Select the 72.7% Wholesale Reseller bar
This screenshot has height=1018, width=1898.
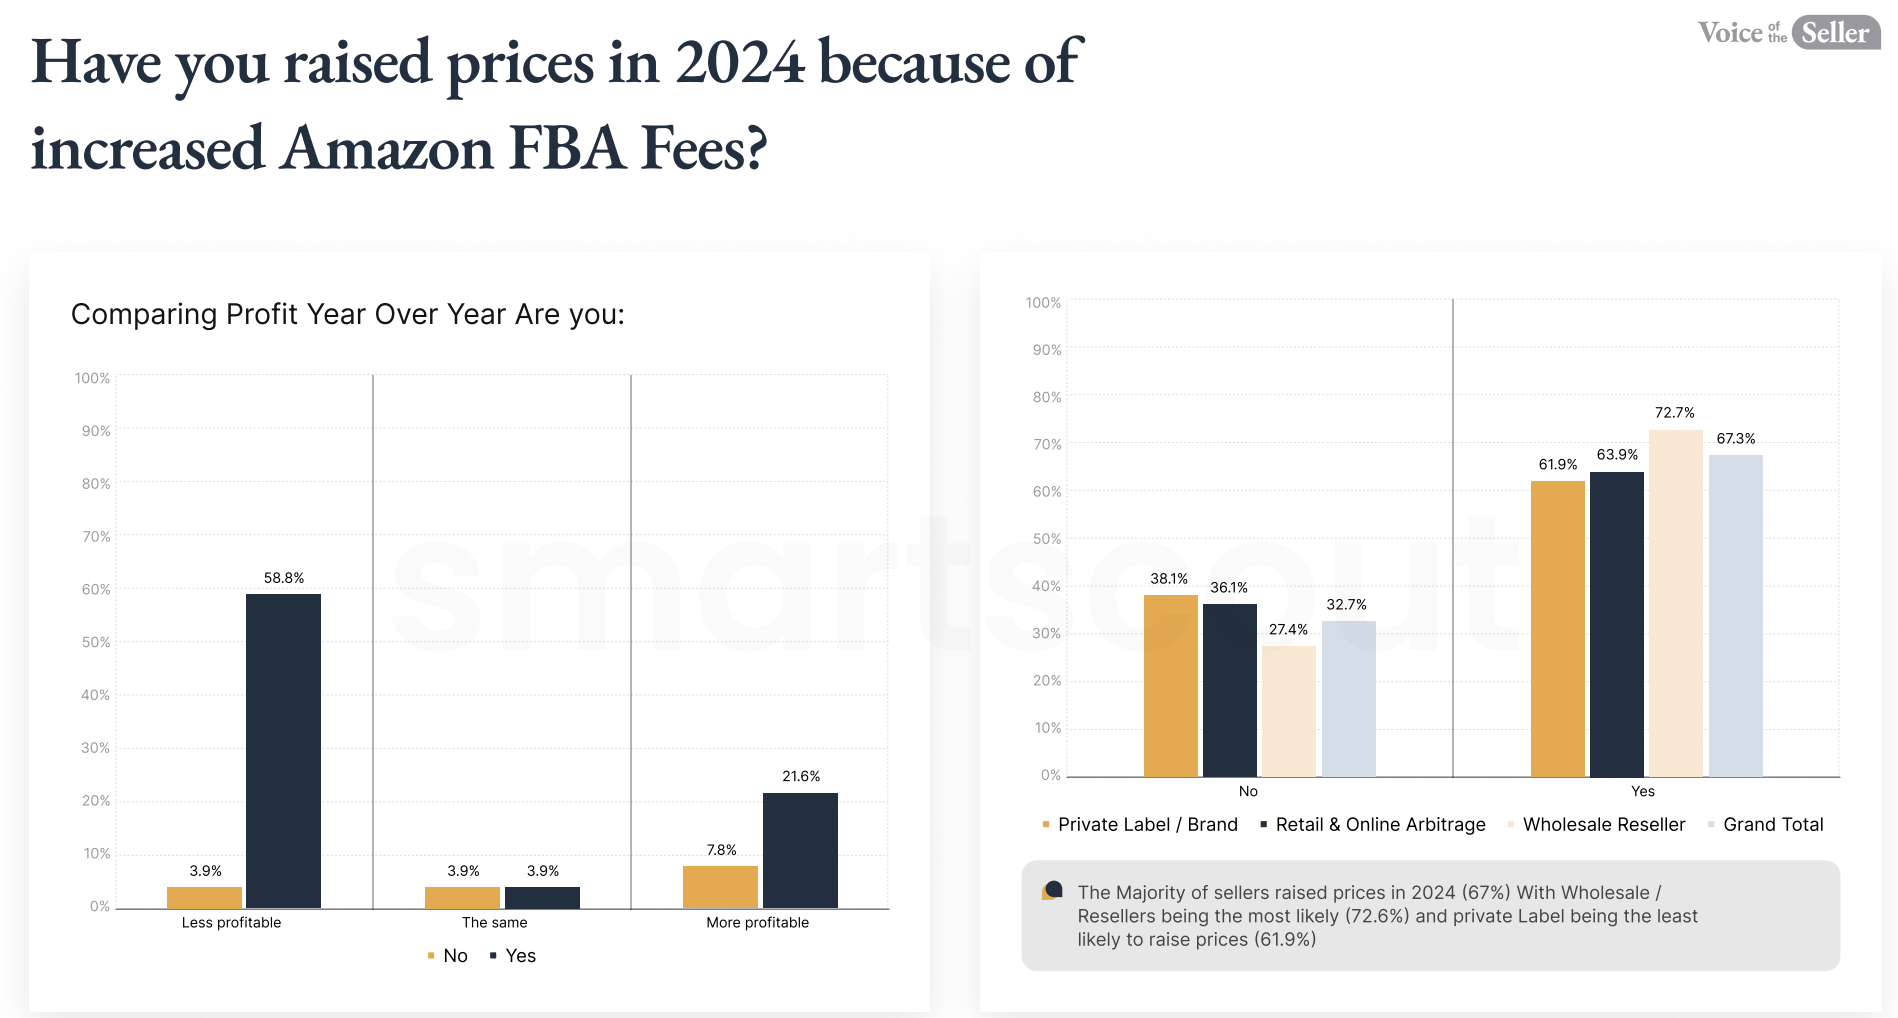[1676, 603]
